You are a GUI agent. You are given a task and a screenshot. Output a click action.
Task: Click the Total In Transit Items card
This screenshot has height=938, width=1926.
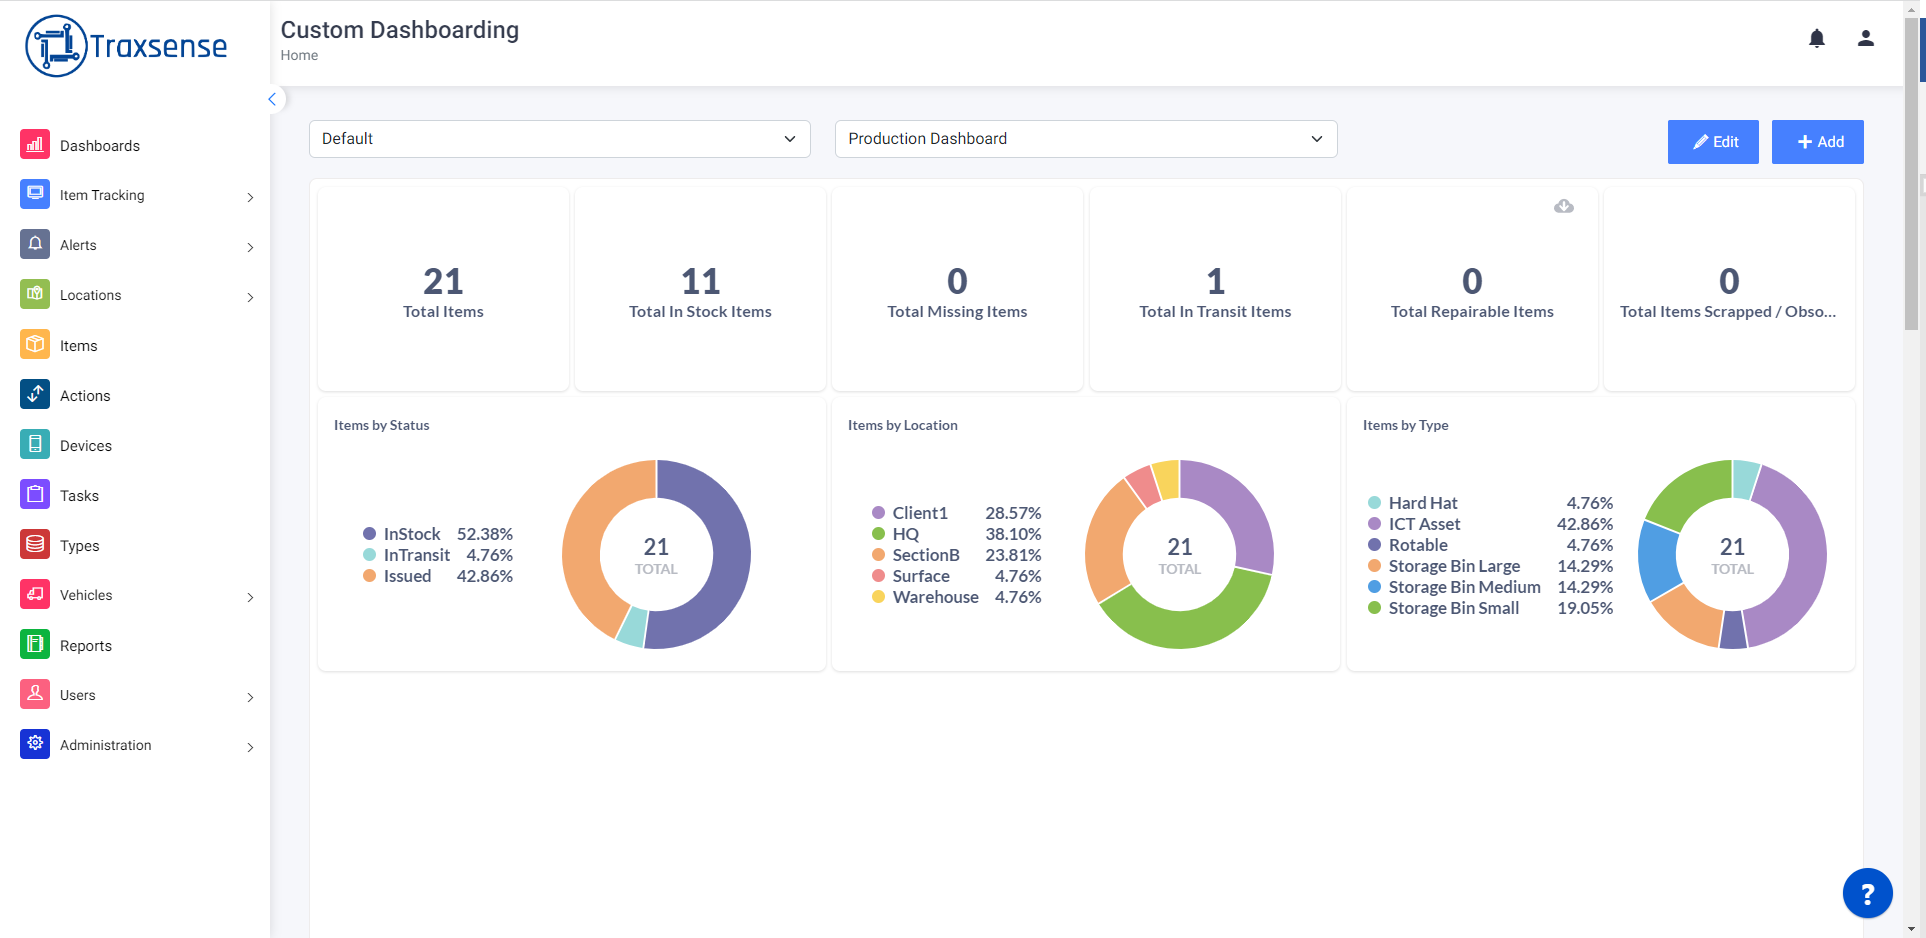[x=1215, y=289]
